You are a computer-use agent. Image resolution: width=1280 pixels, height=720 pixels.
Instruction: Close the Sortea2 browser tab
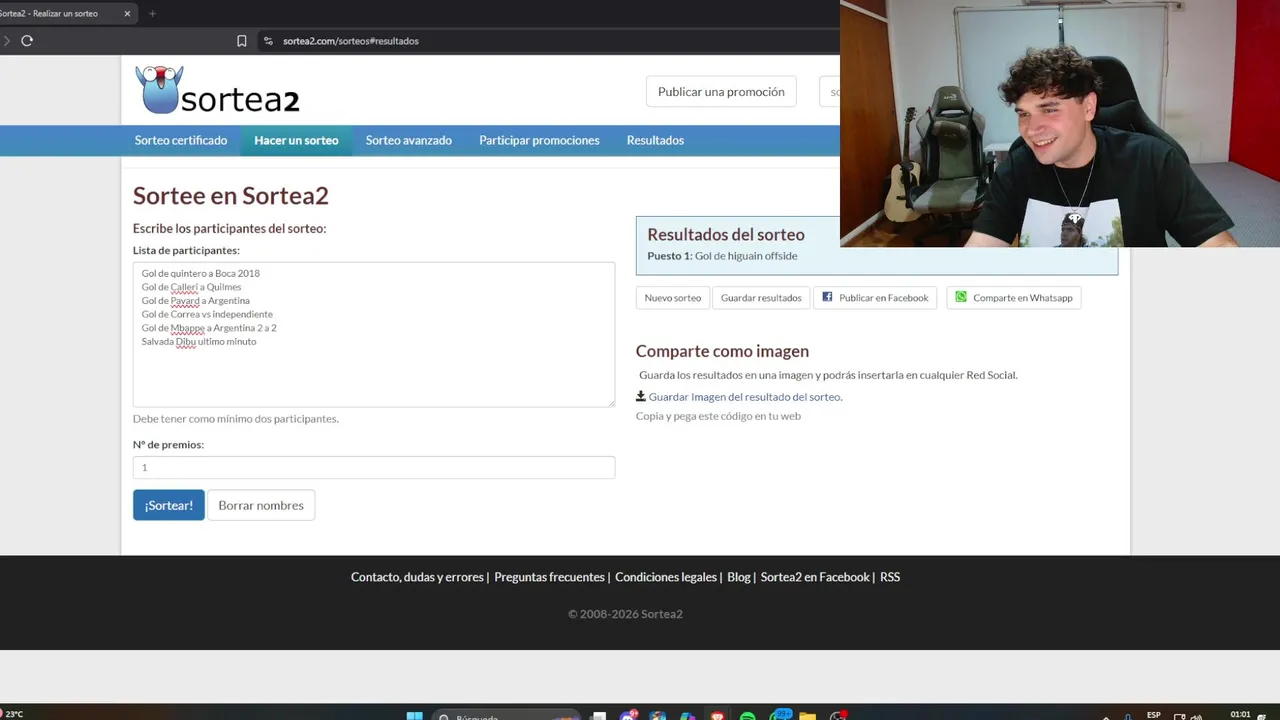[x=127, y=13]
